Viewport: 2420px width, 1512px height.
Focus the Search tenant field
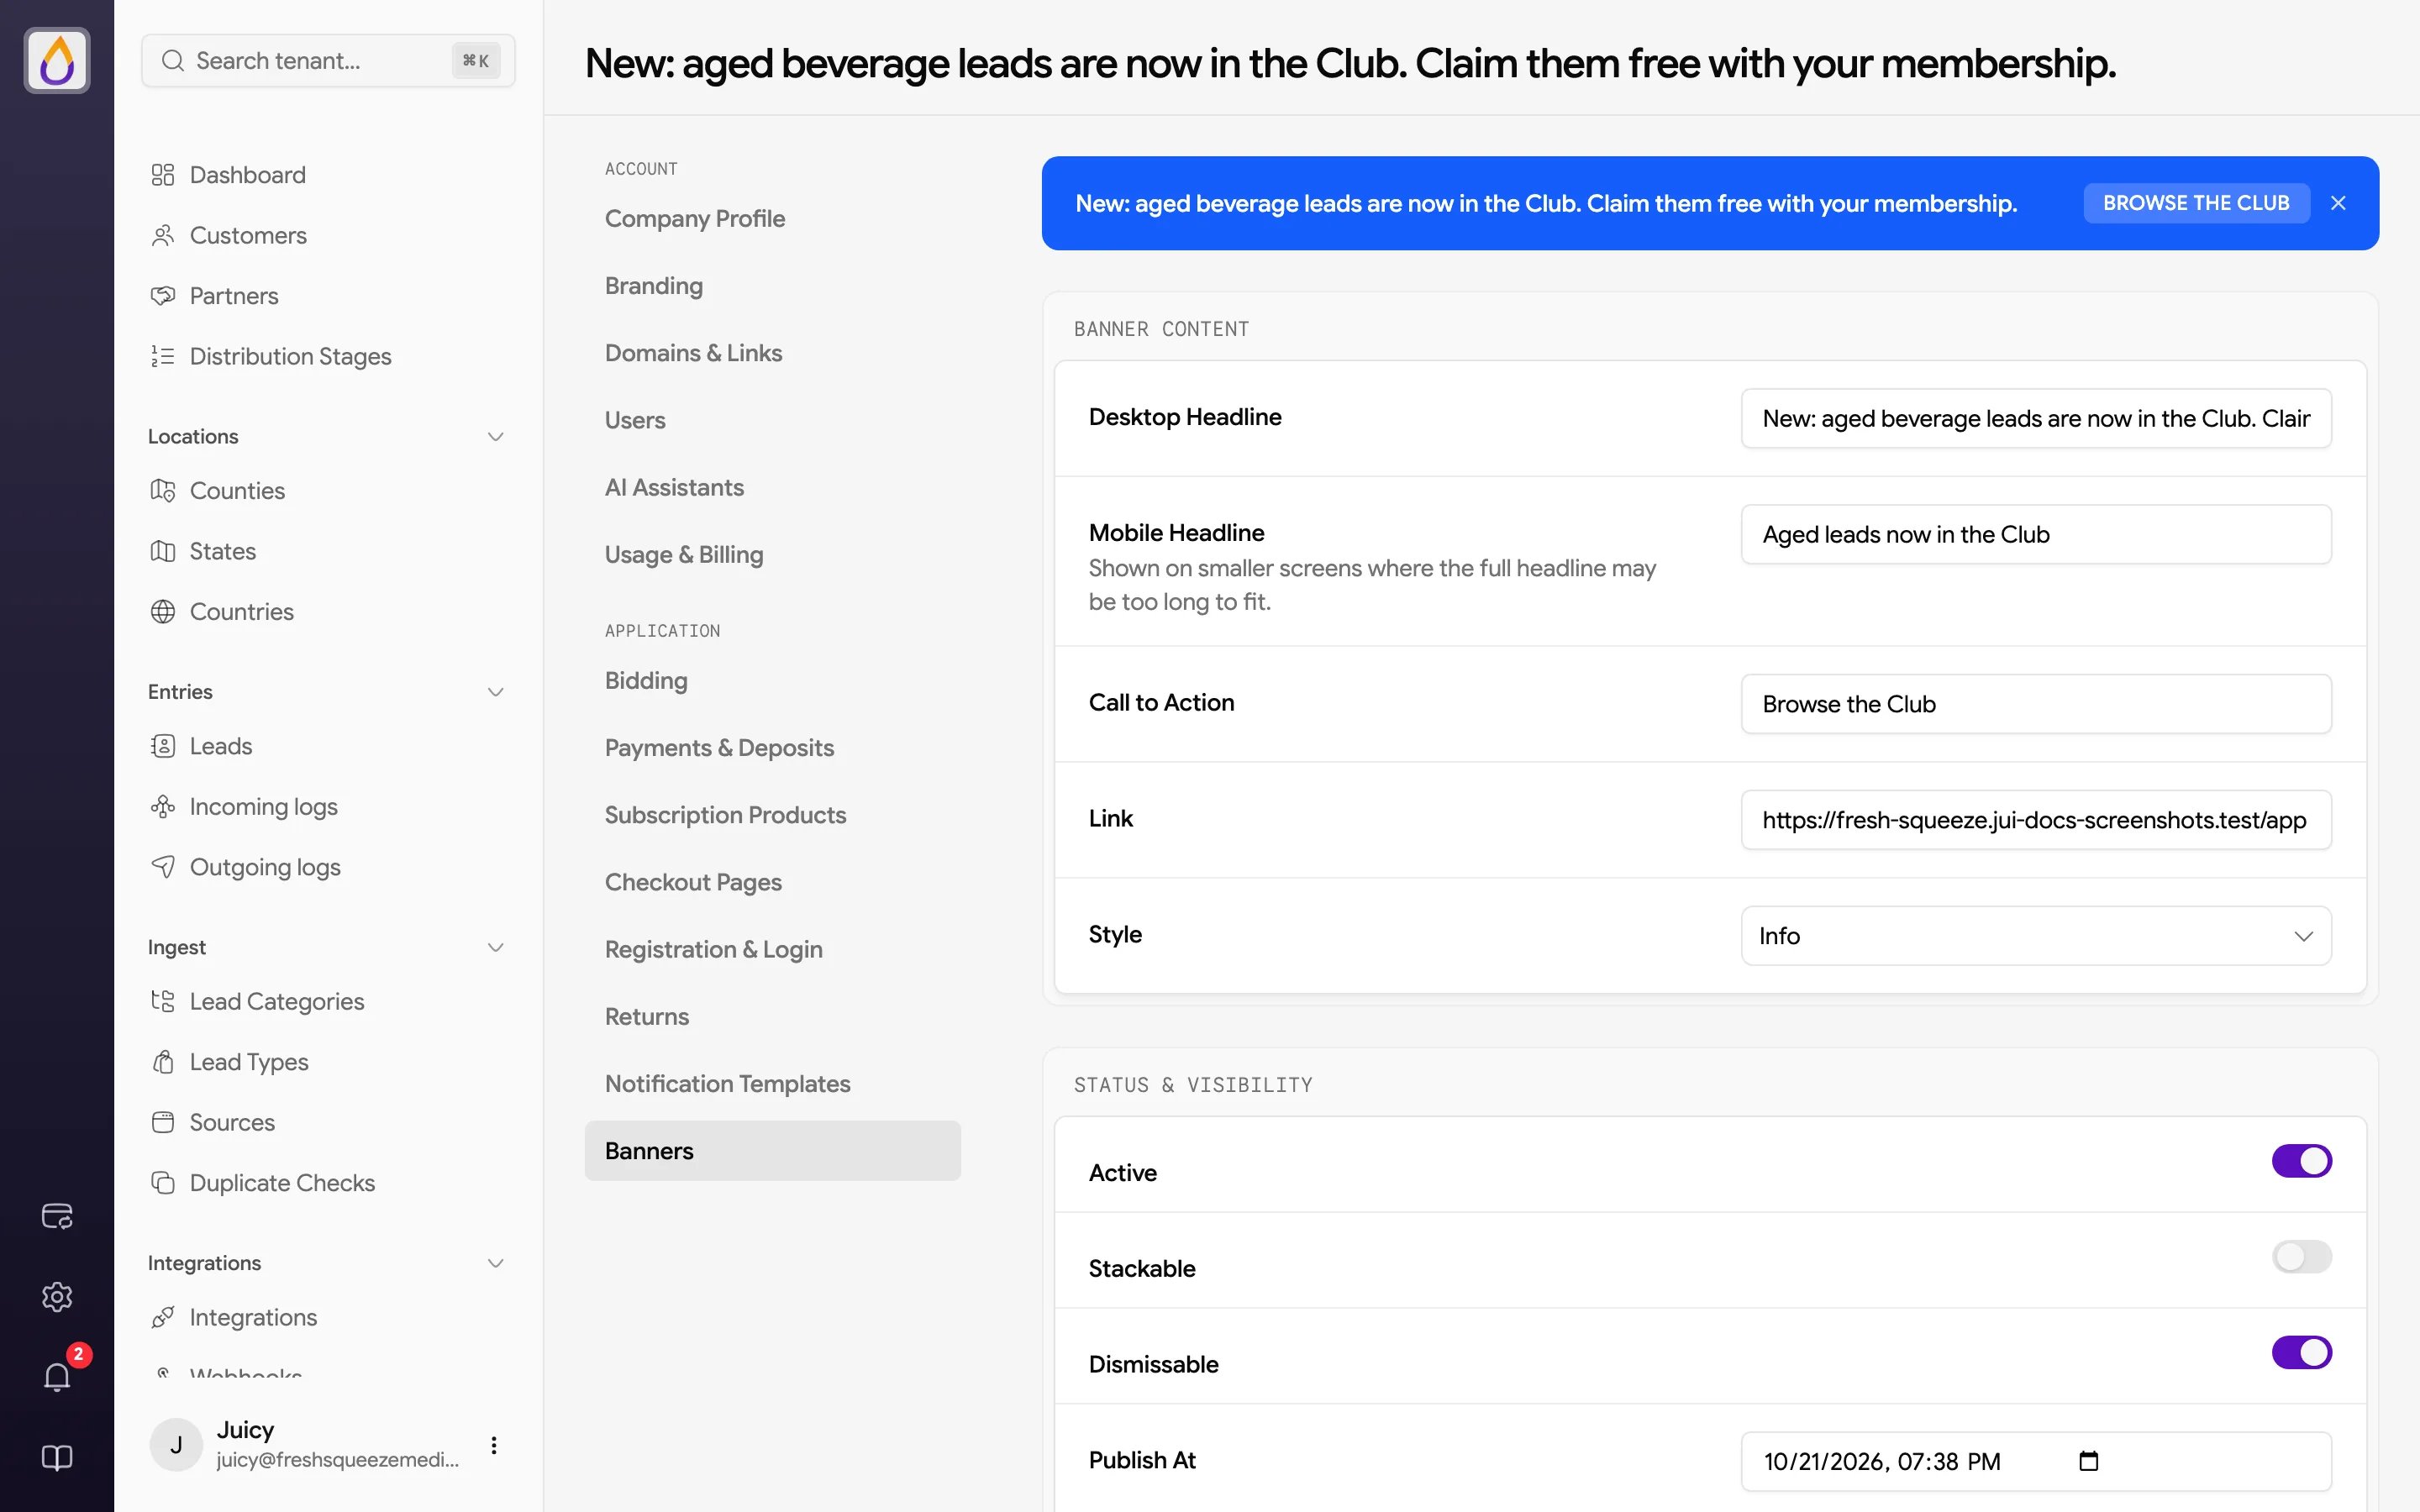[329, 61]
